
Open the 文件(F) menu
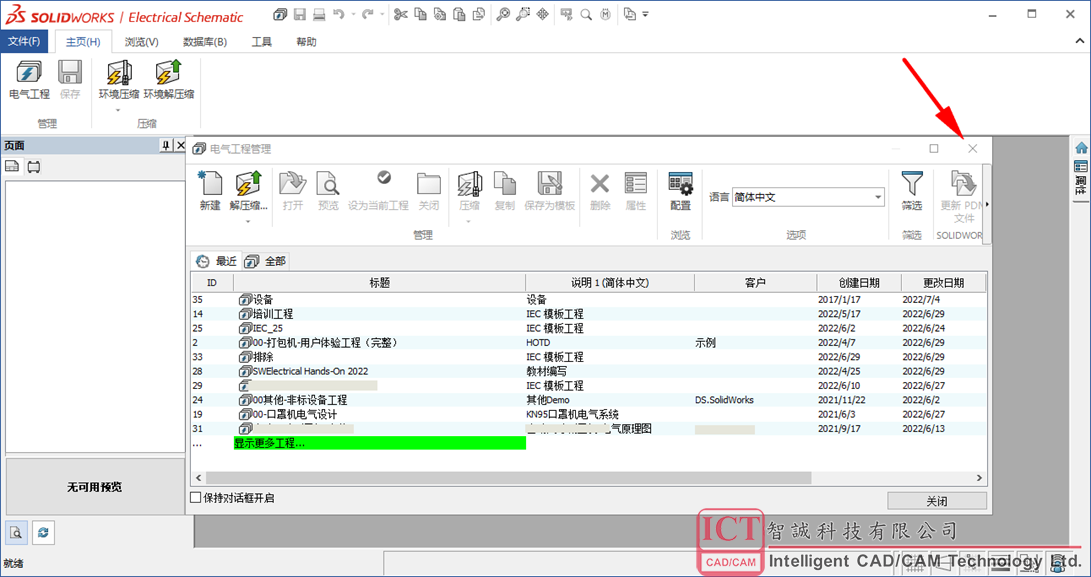pos(24,42)
